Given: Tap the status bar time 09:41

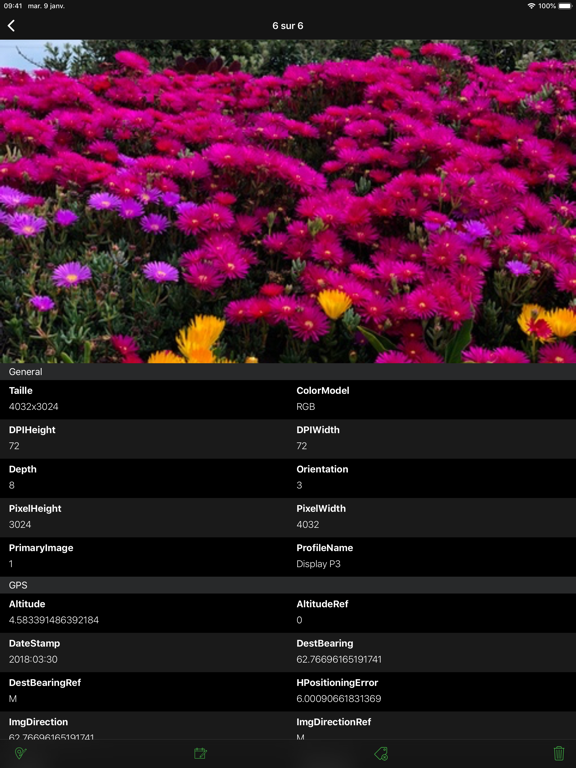Looking at the screenshot, I should click(13, 6).
